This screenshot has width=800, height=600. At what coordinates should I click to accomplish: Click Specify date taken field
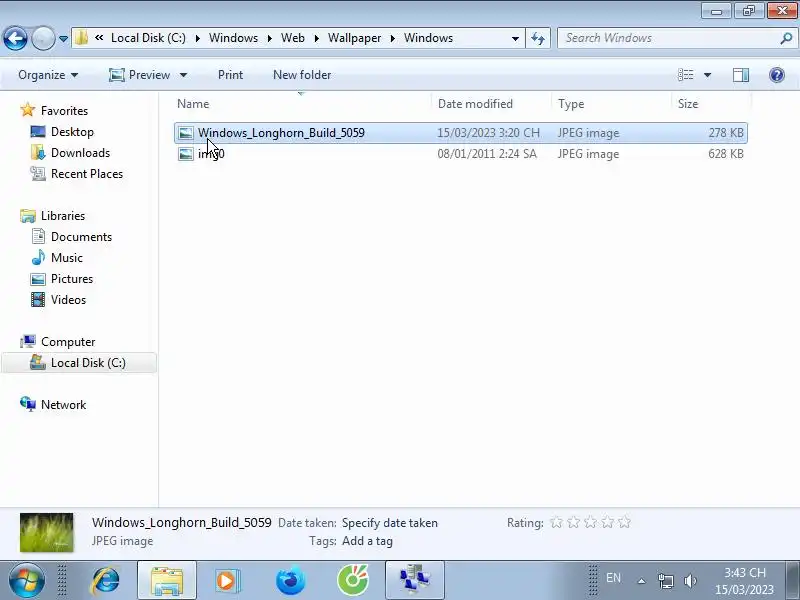coord(390,523)
